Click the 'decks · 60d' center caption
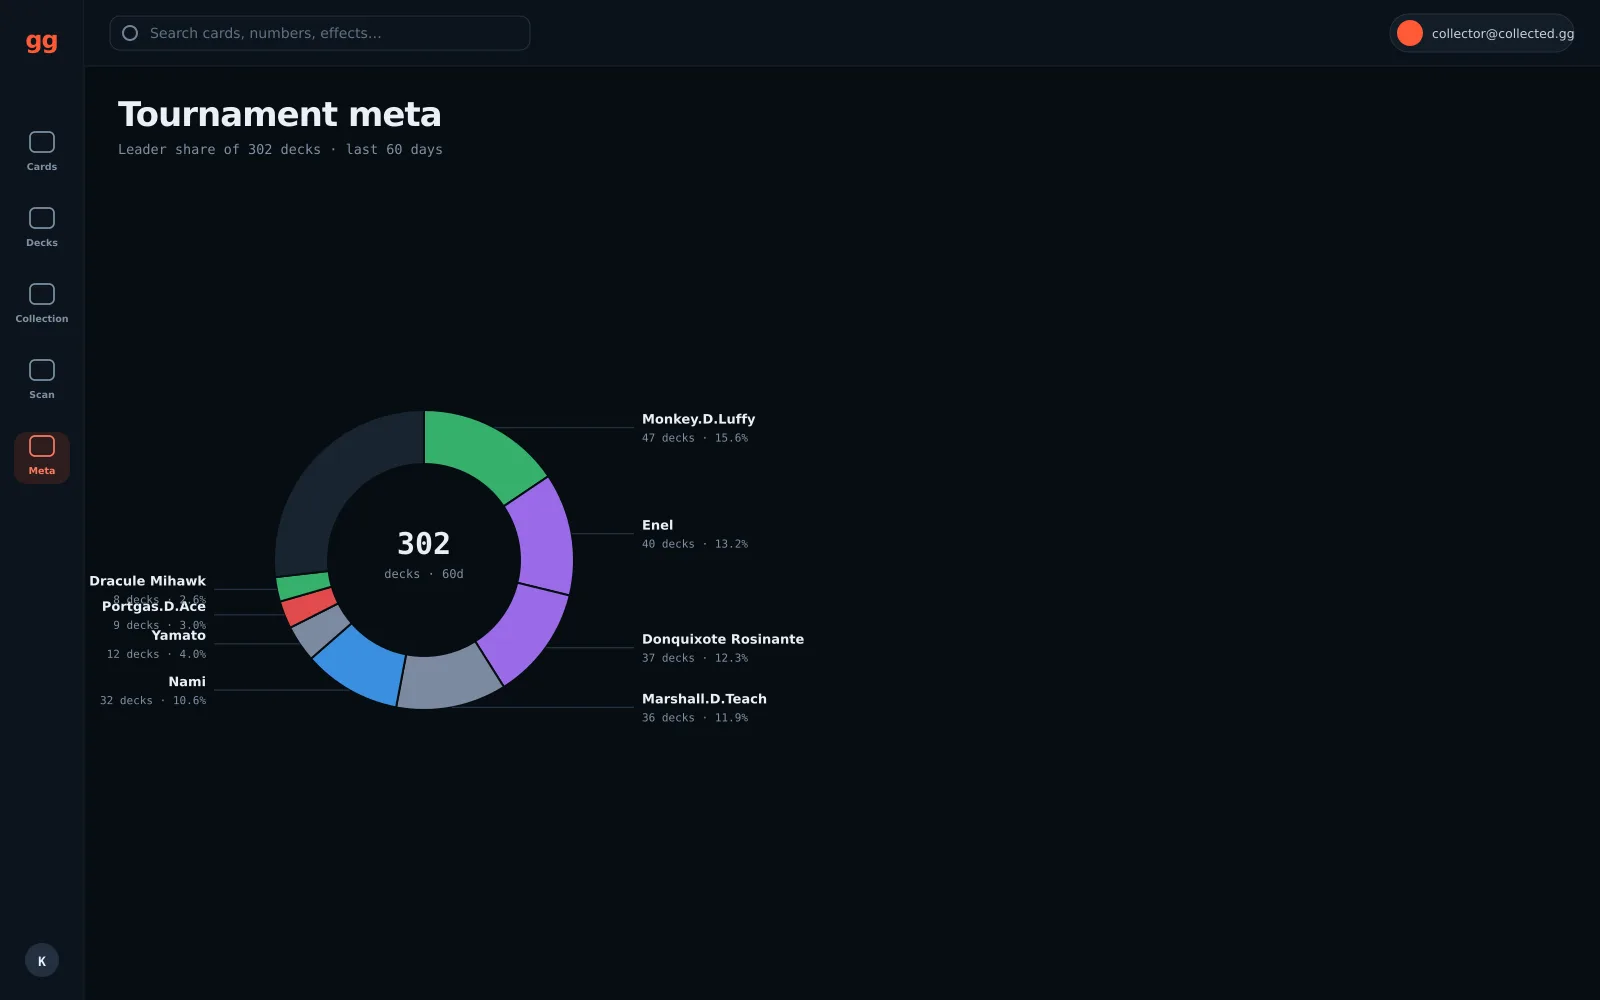The height and width of the screenshot is (1000, 1600). pos(424,574)
